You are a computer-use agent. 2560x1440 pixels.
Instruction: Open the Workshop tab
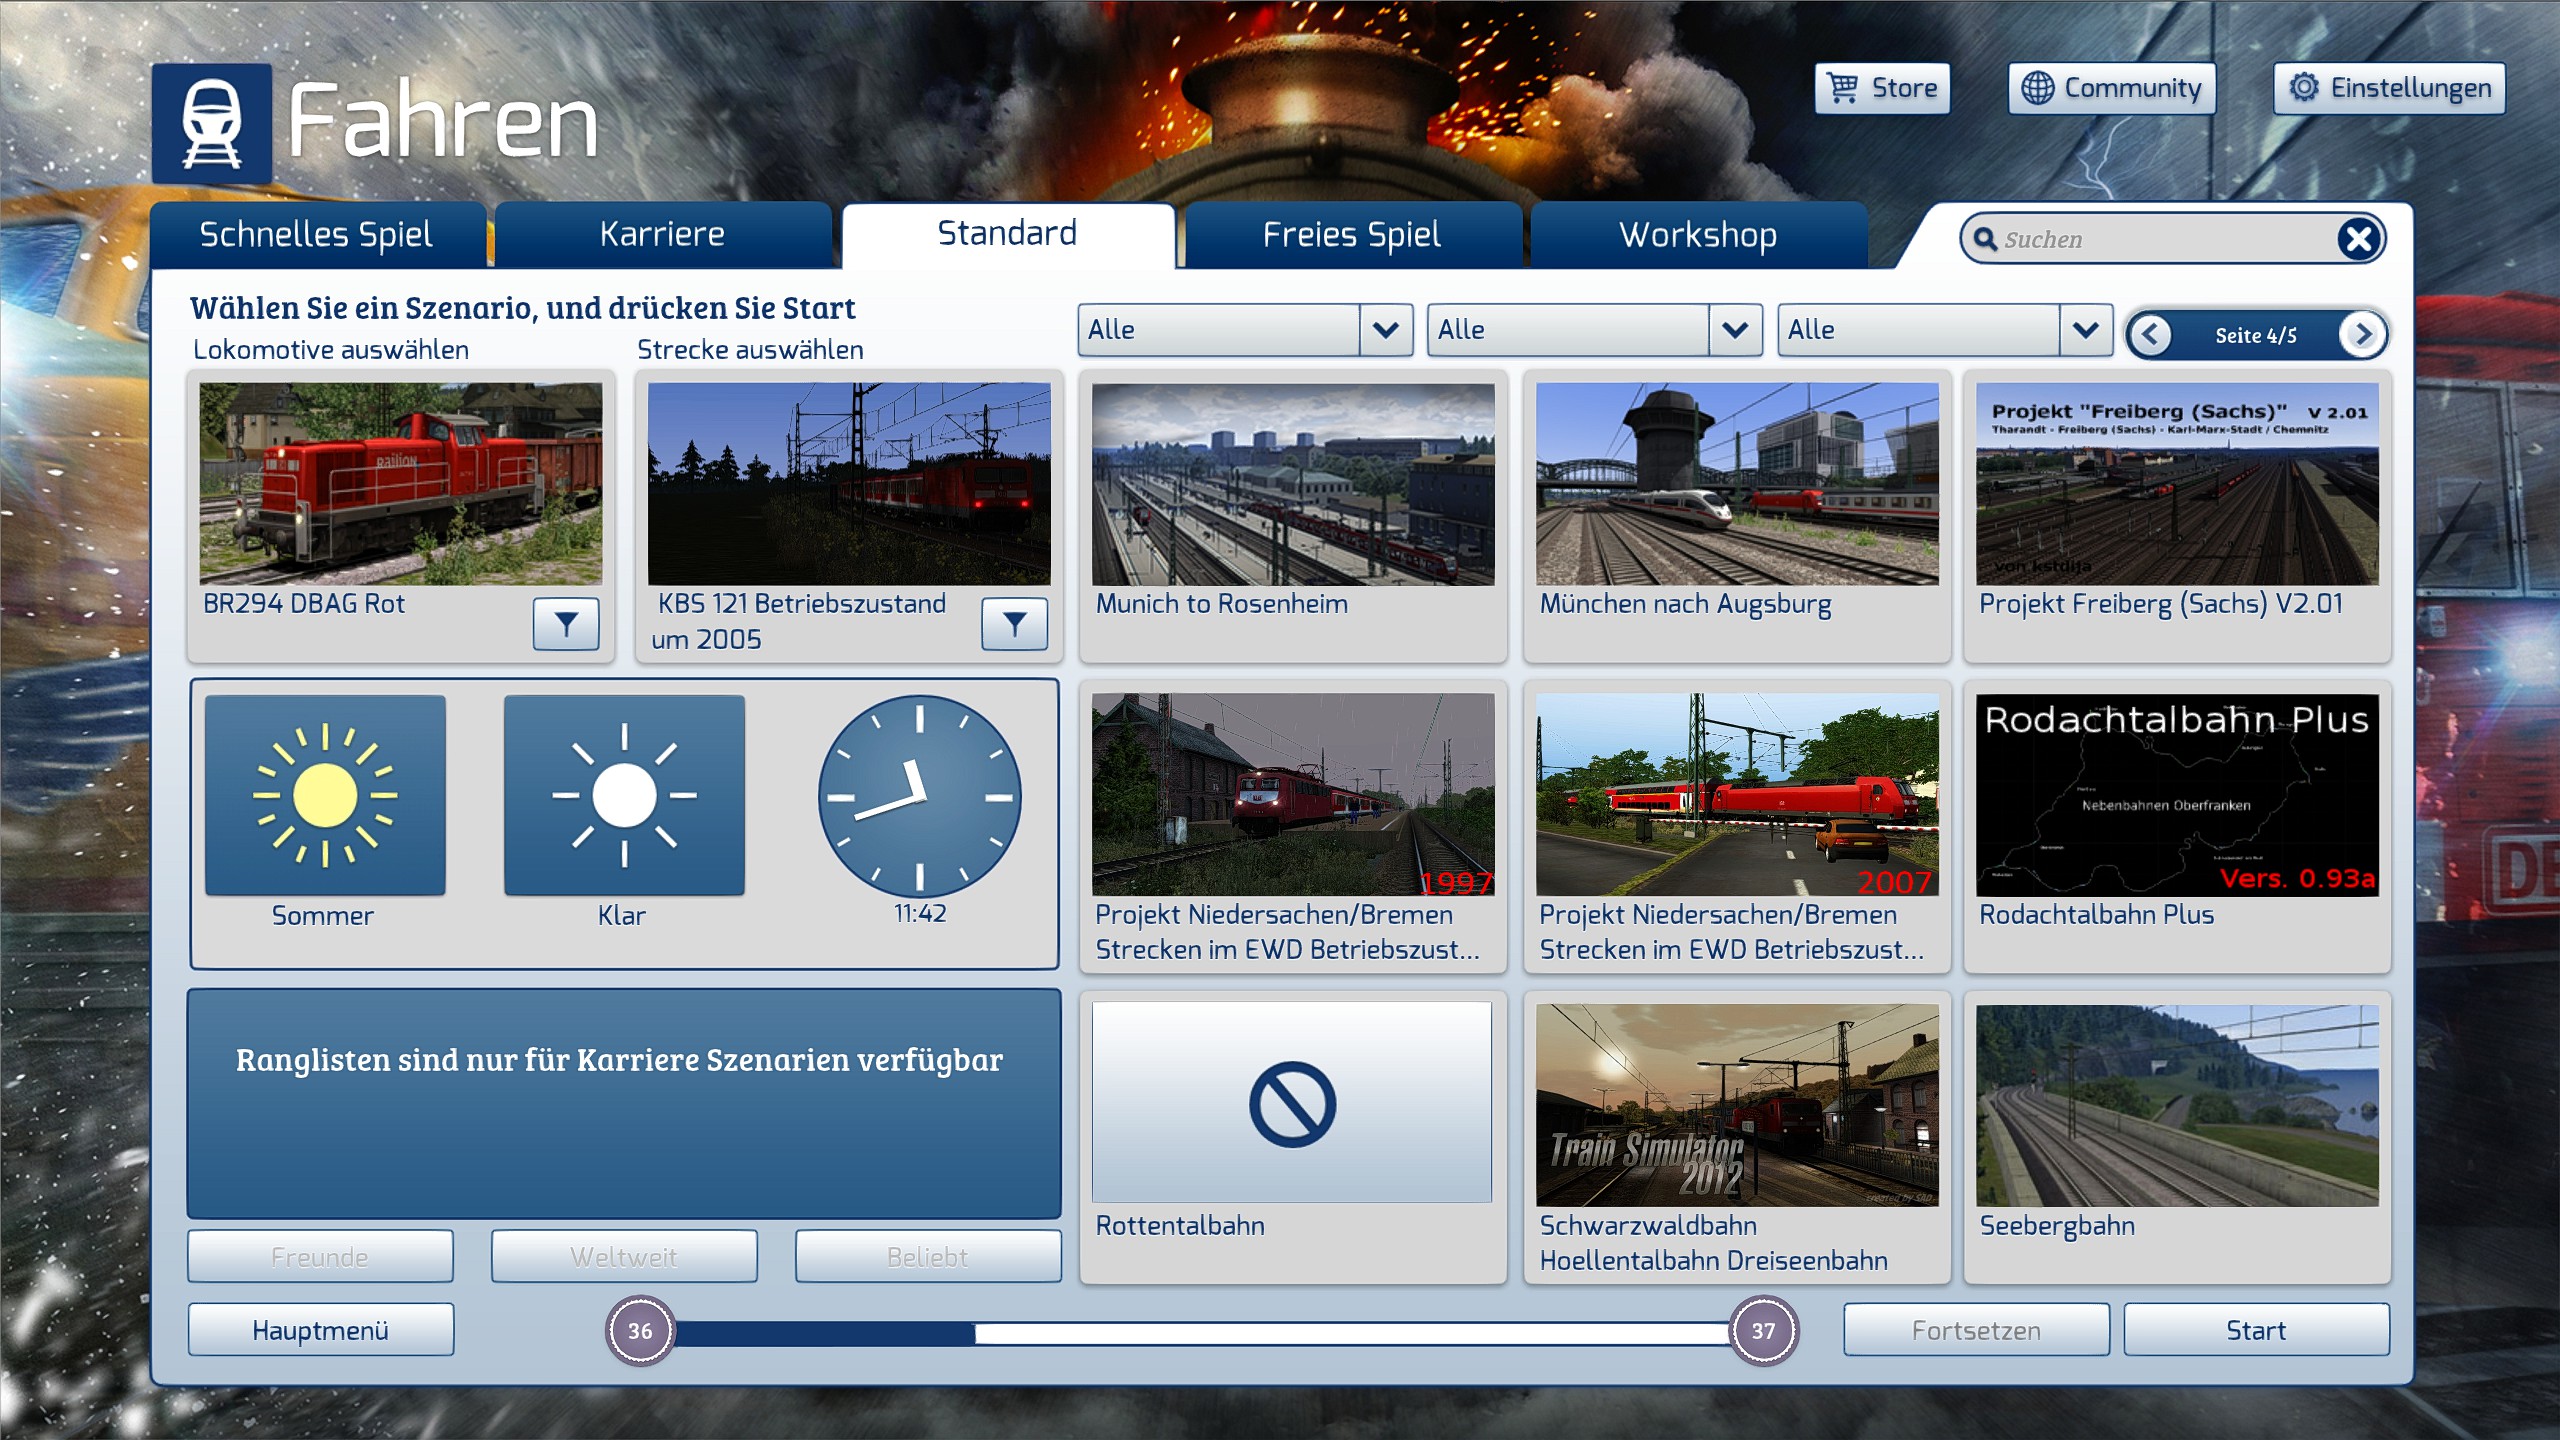click(1698, 235)
